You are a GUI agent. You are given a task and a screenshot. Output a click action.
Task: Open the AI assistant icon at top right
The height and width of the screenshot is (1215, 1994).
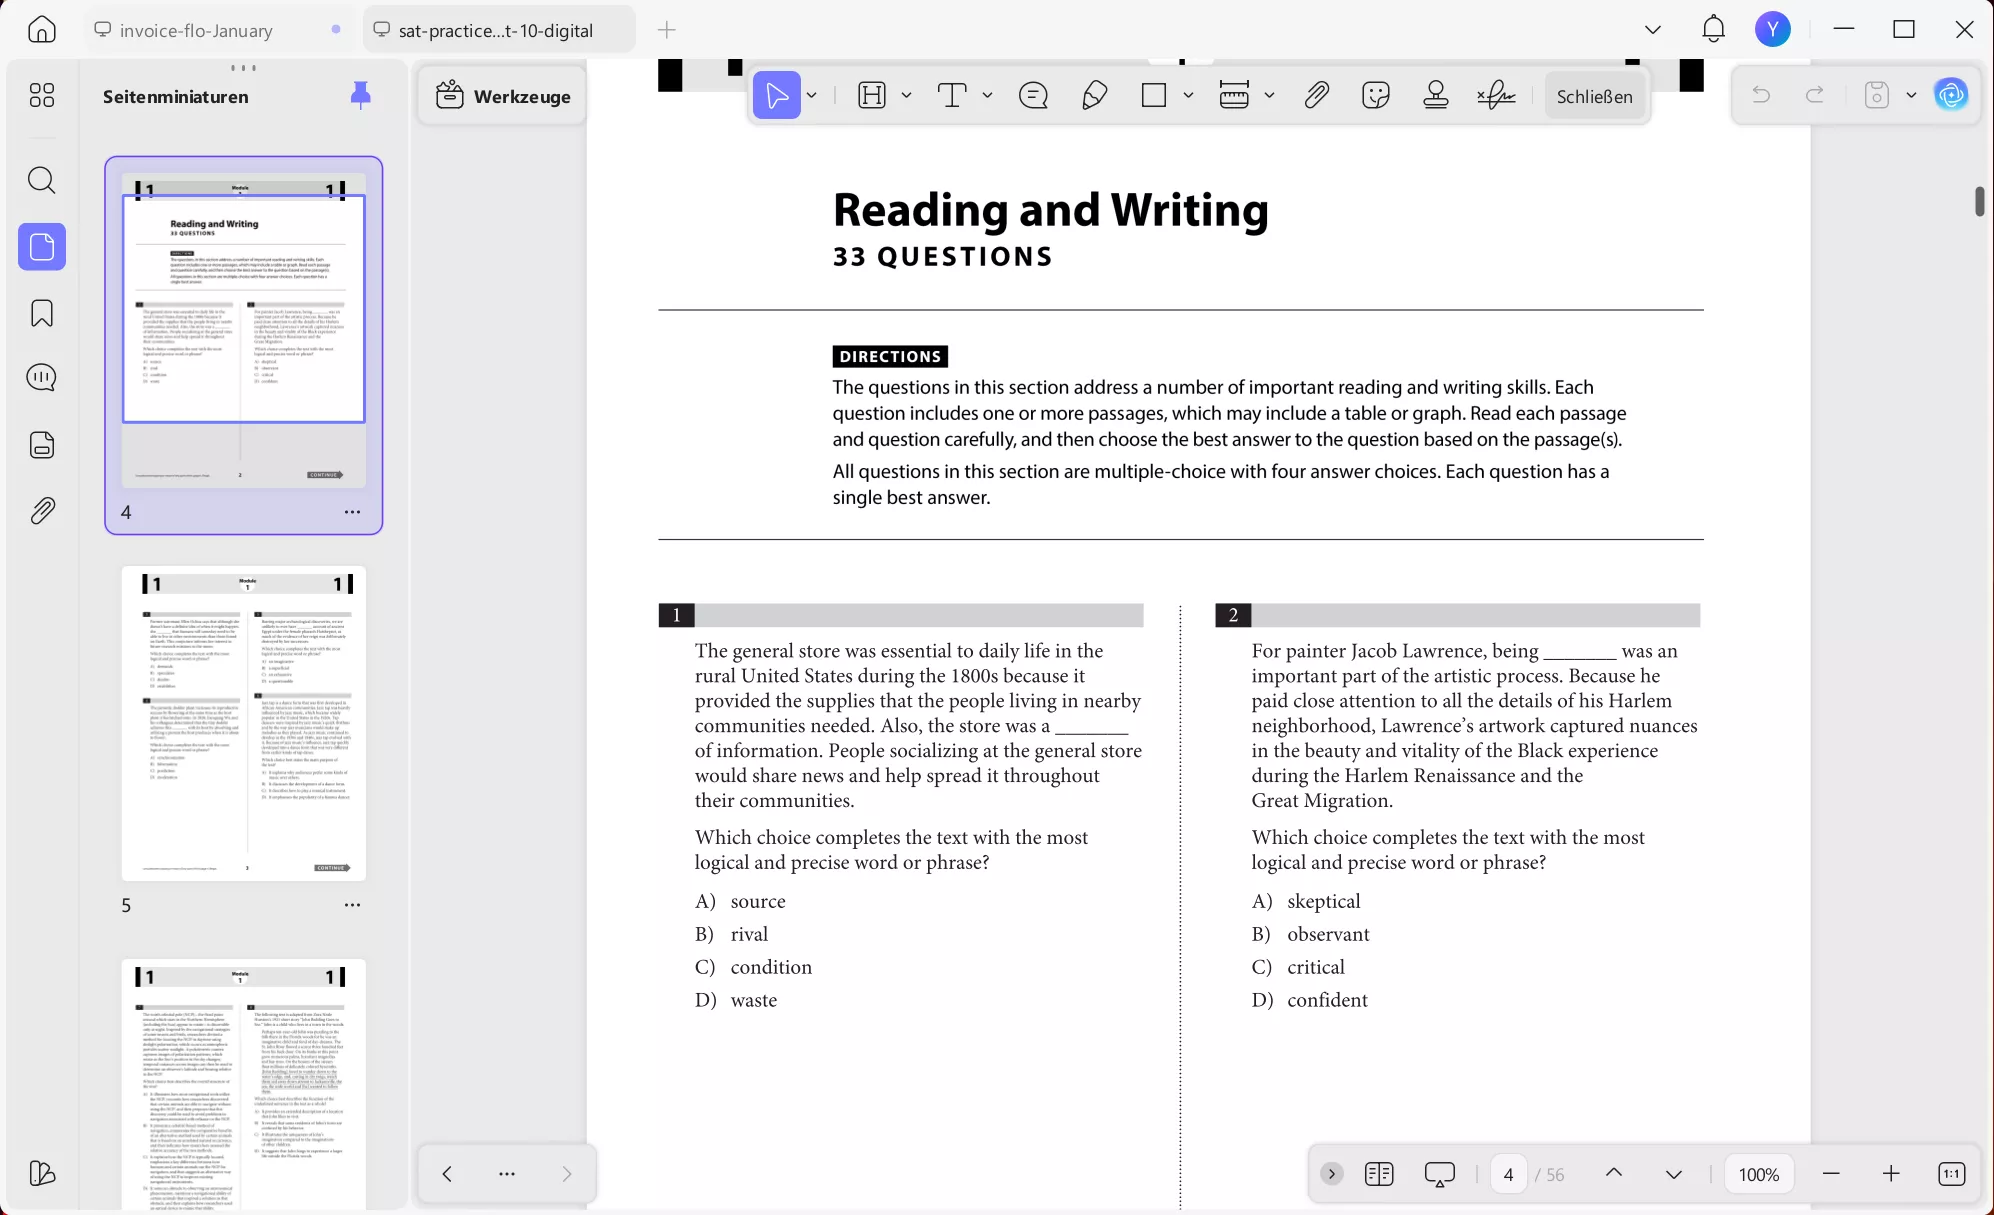(1950, 96)
